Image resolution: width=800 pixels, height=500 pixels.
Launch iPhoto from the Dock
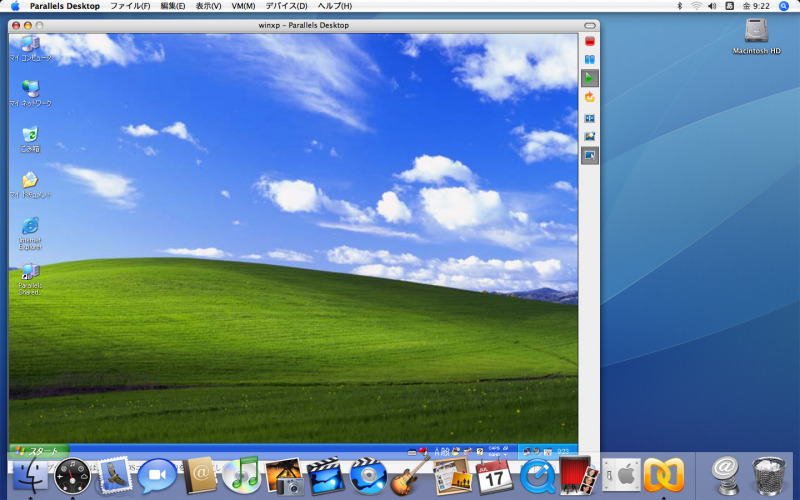coord(284,476)
